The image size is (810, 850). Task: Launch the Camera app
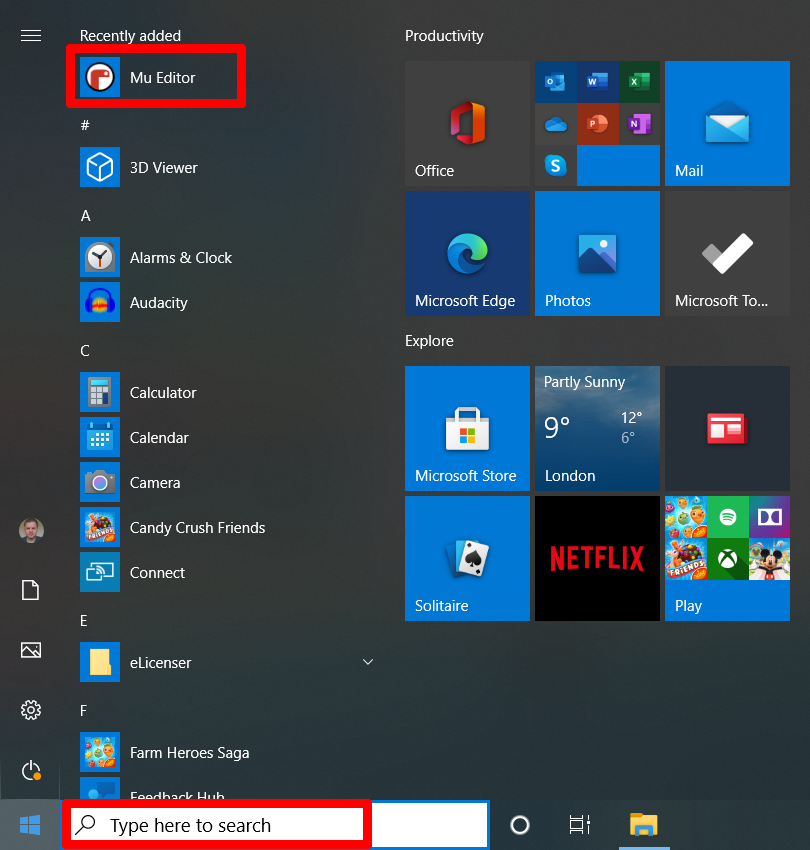228,482
